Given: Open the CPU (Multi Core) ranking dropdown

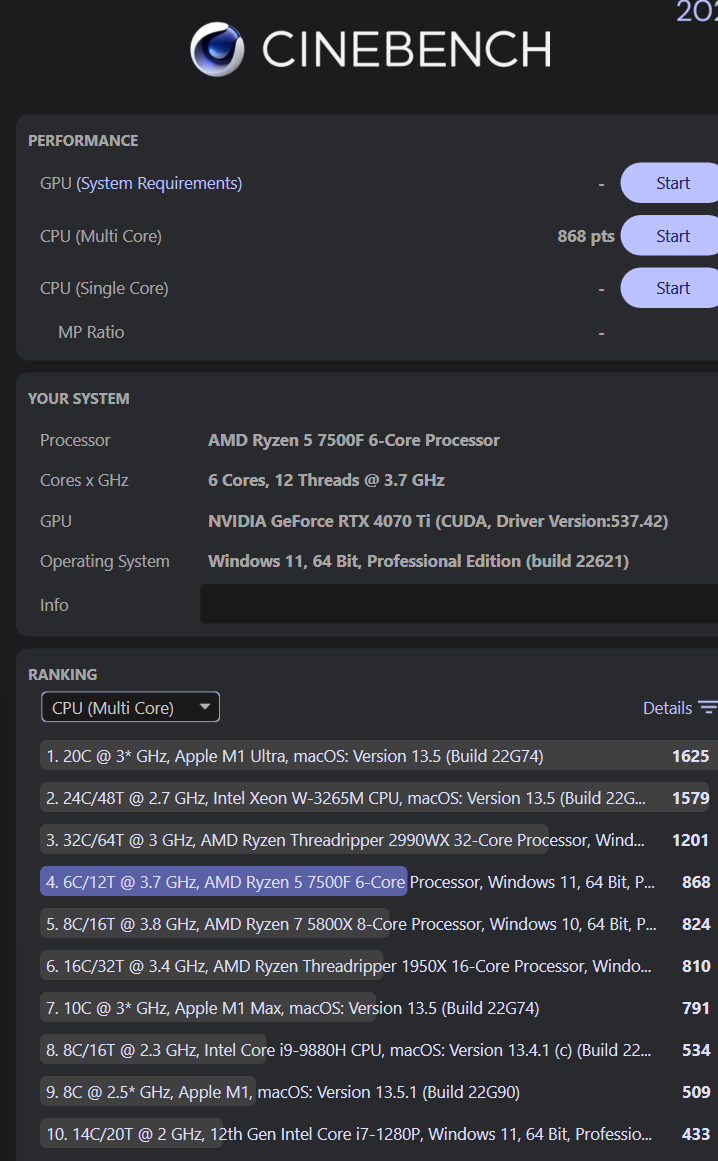Looking at the screenshot, I should (x=130, y=708).
